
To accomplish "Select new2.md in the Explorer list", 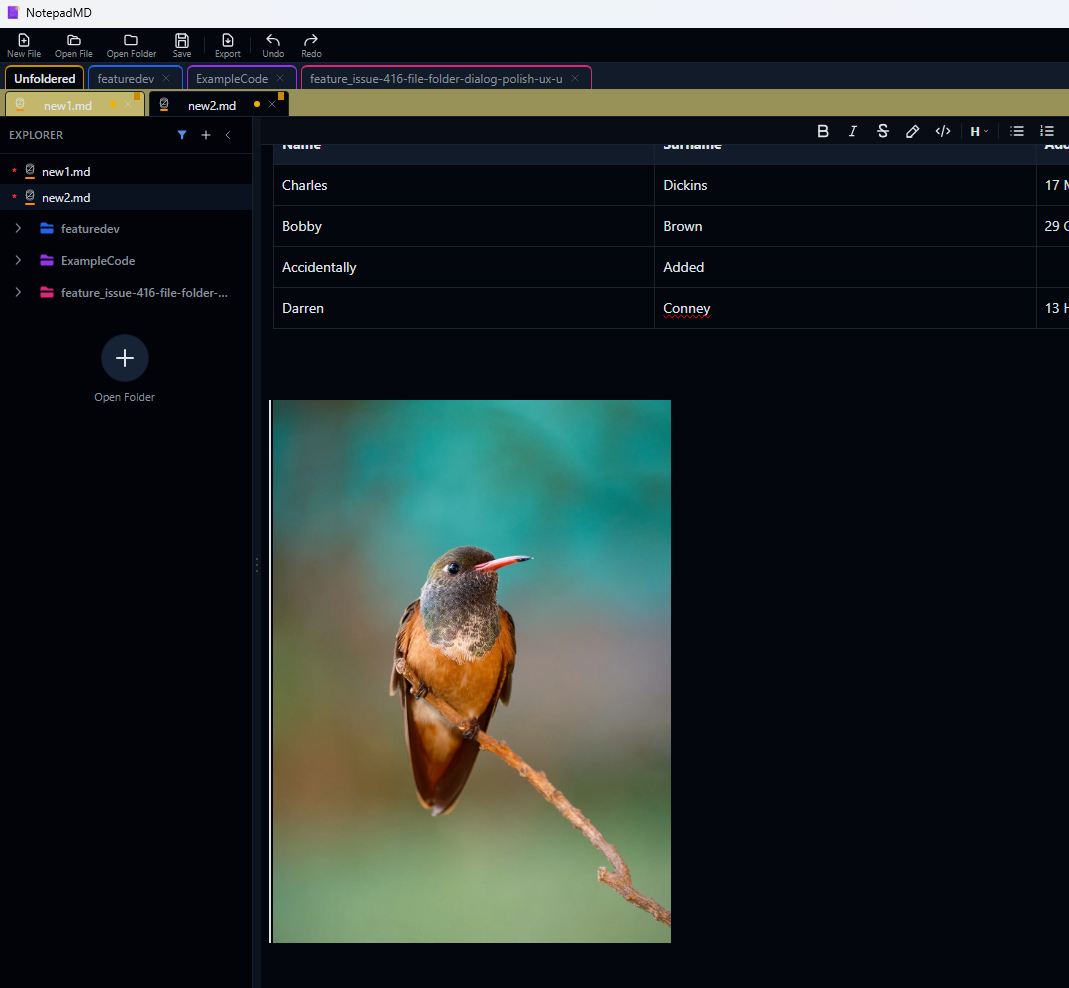I will click(x=126, y=197).
